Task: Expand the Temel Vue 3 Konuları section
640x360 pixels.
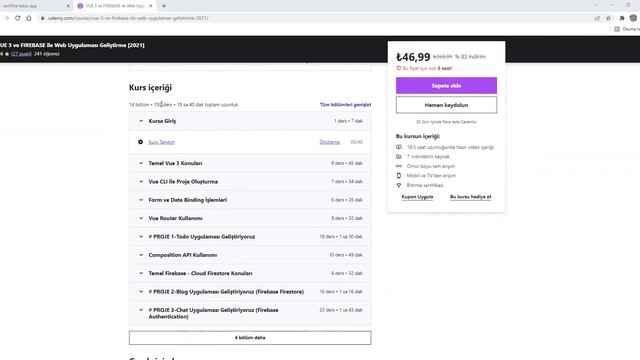Action: (x=250, y=163)
